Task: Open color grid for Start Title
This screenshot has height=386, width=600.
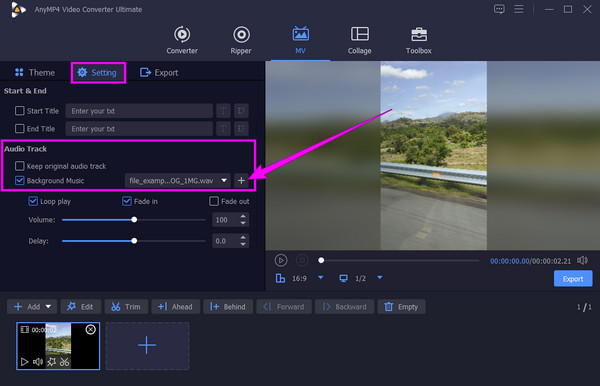Action: point(241,111)
